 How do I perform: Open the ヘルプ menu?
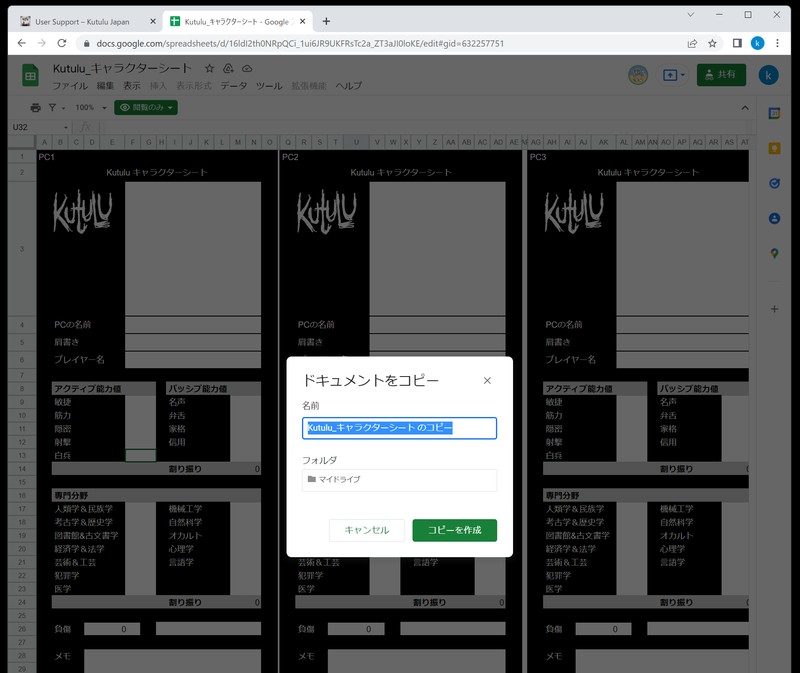[x=348, y=86]
